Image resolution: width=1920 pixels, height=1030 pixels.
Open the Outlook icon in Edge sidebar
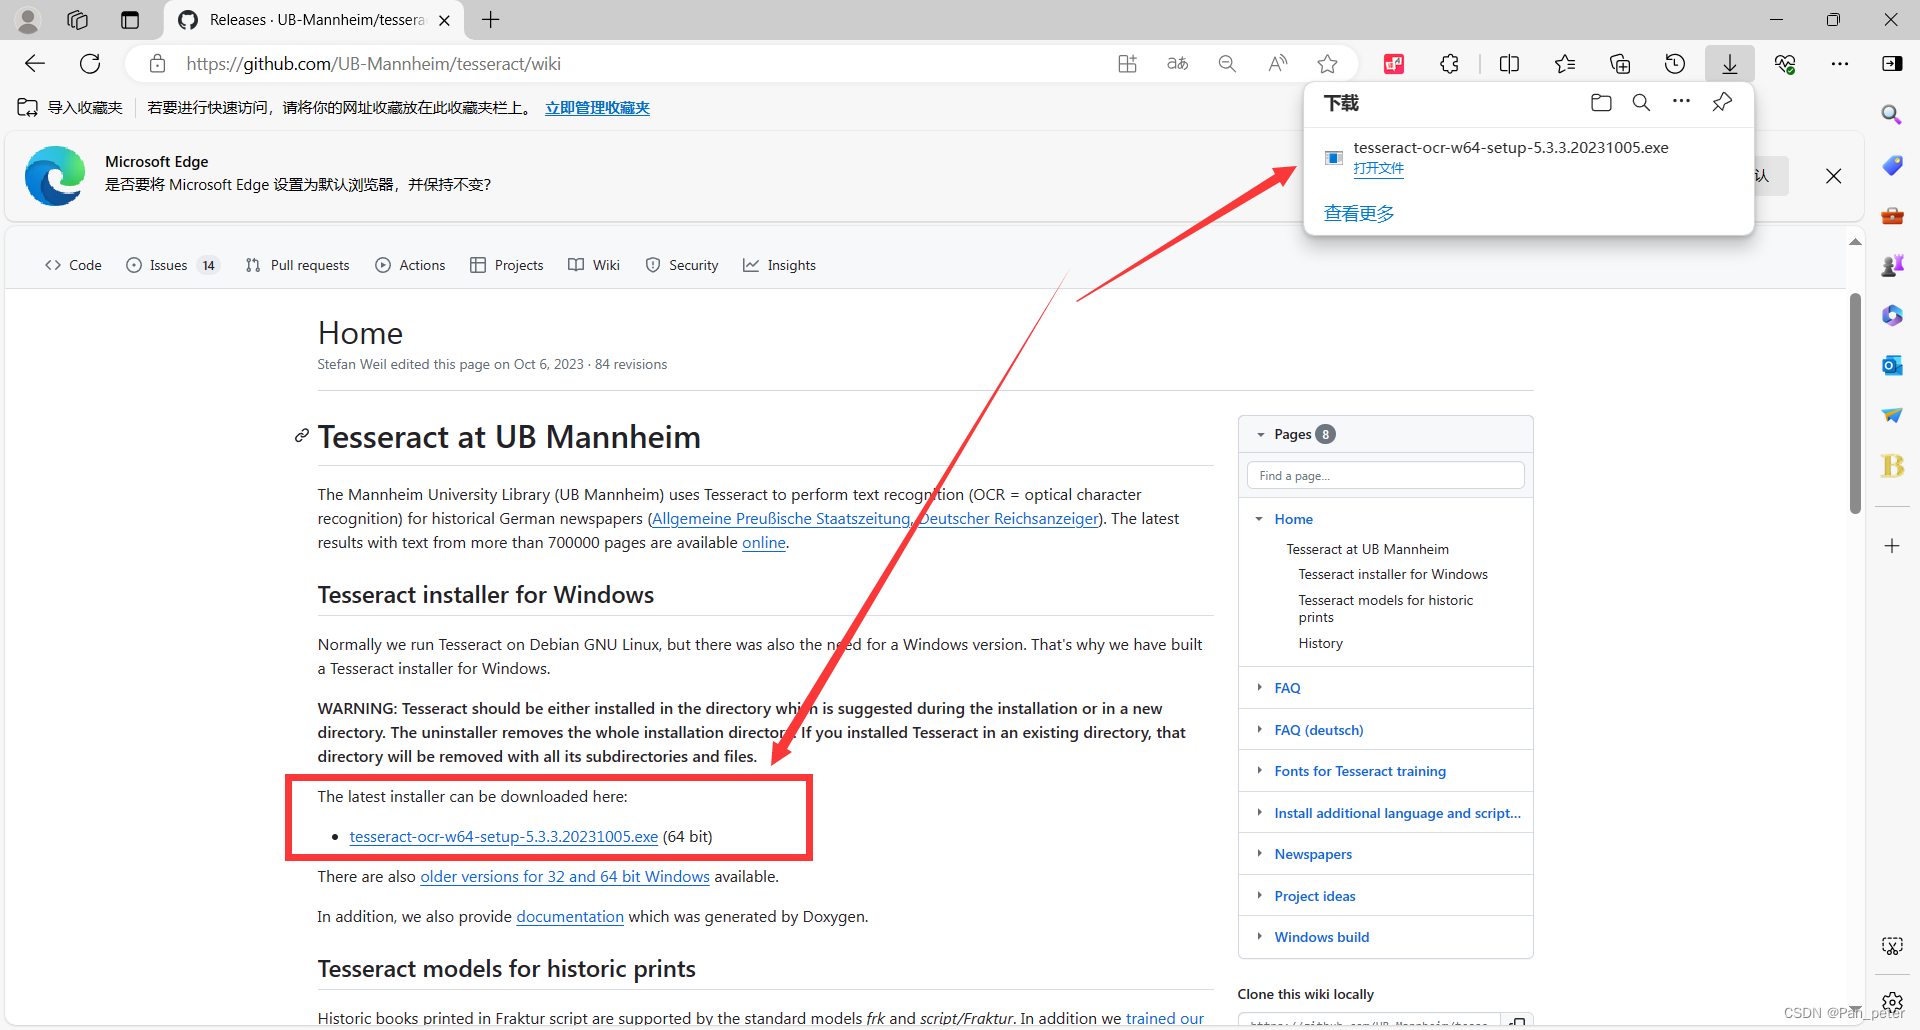click(1892, 365)
